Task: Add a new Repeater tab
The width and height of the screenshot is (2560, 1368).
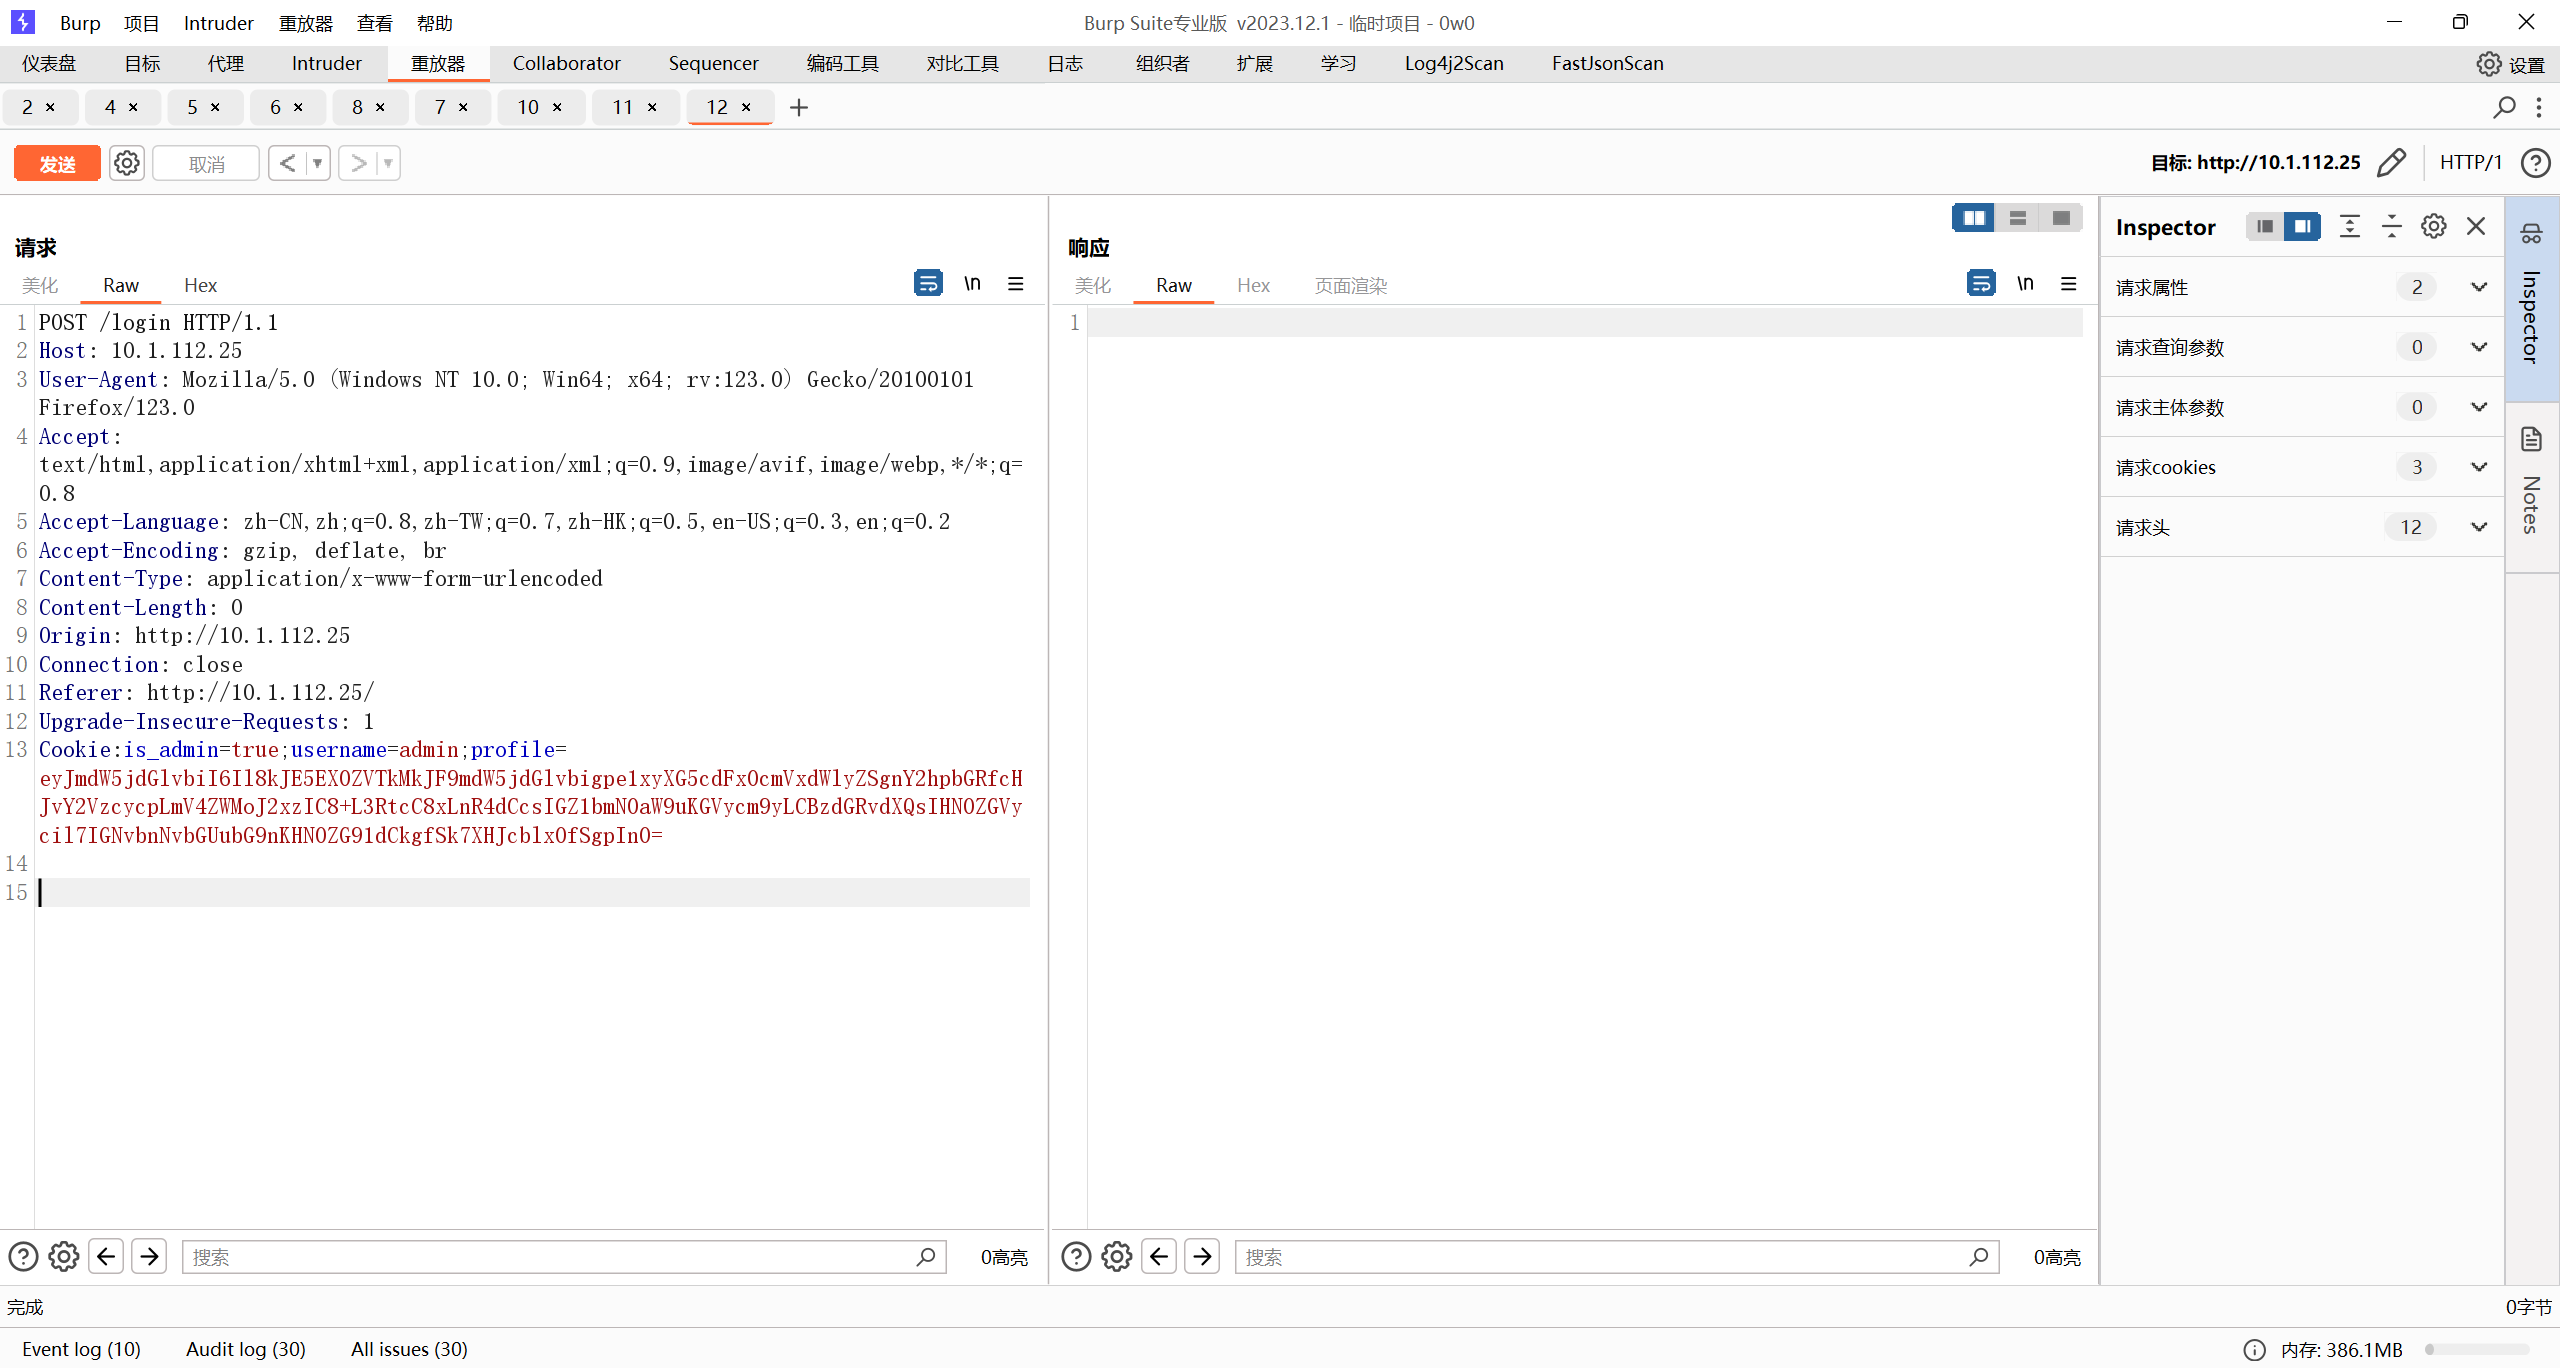Action: coord(798,107)
